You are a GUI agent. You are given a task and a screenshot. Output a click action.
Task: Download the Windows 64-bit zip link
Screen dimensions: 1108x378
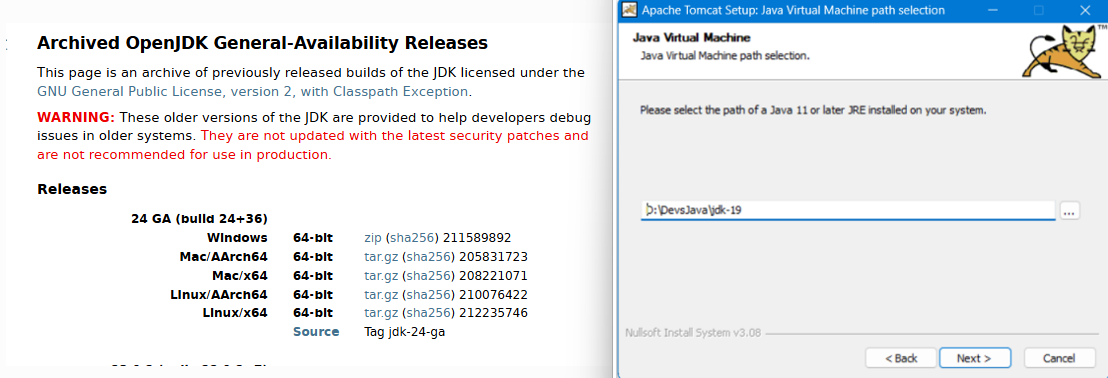[372, 238]
